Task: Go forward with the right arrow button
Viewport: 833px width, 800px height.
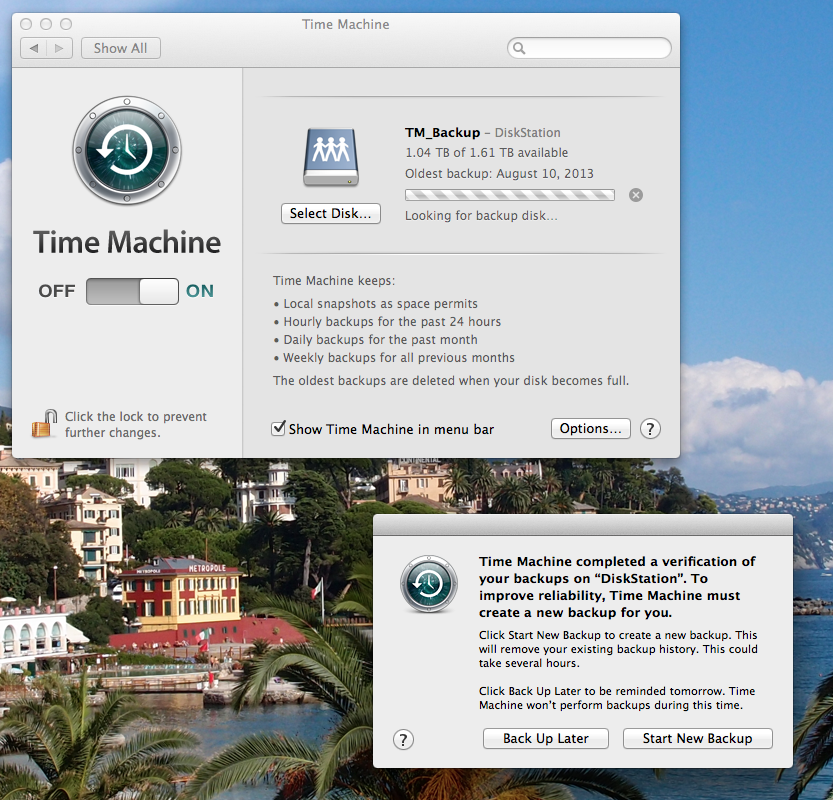Action: [x=60, y=48]
